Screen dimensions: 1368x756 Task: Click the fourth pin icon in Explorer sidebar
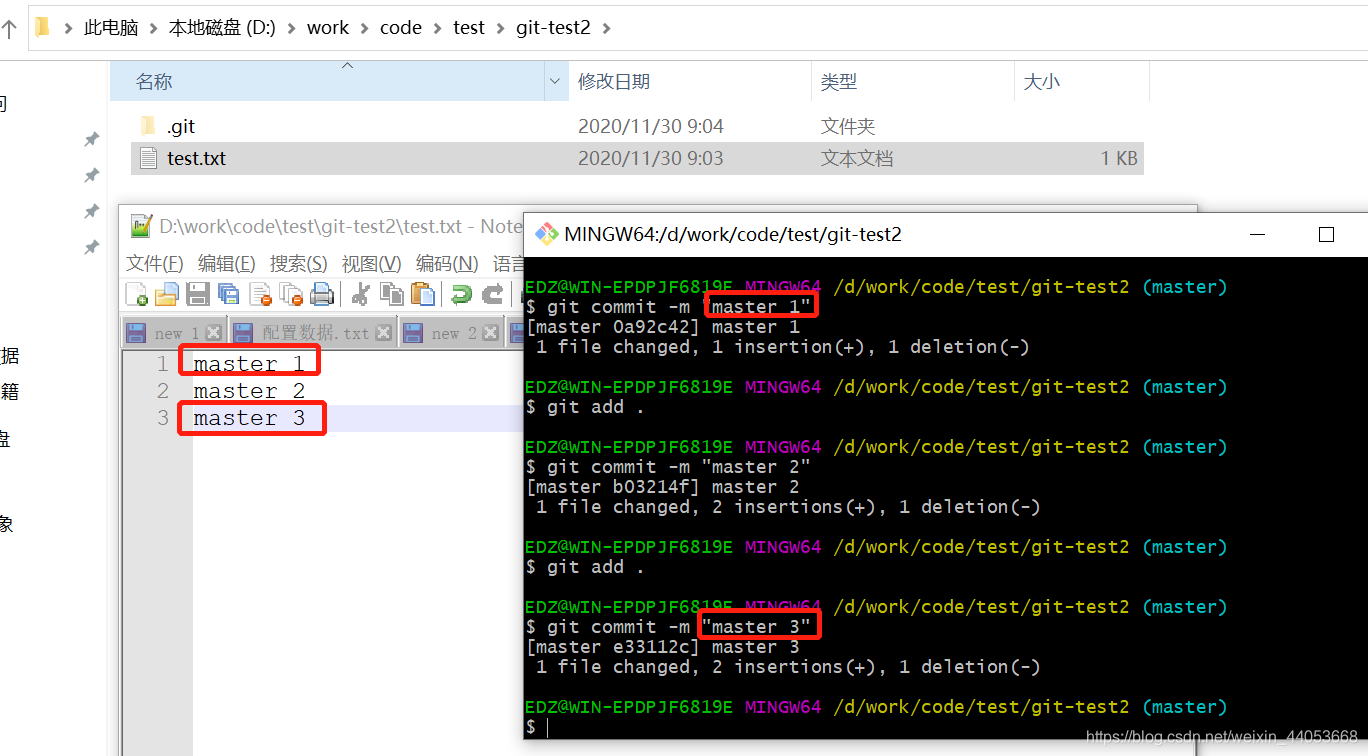click(91, 246)
